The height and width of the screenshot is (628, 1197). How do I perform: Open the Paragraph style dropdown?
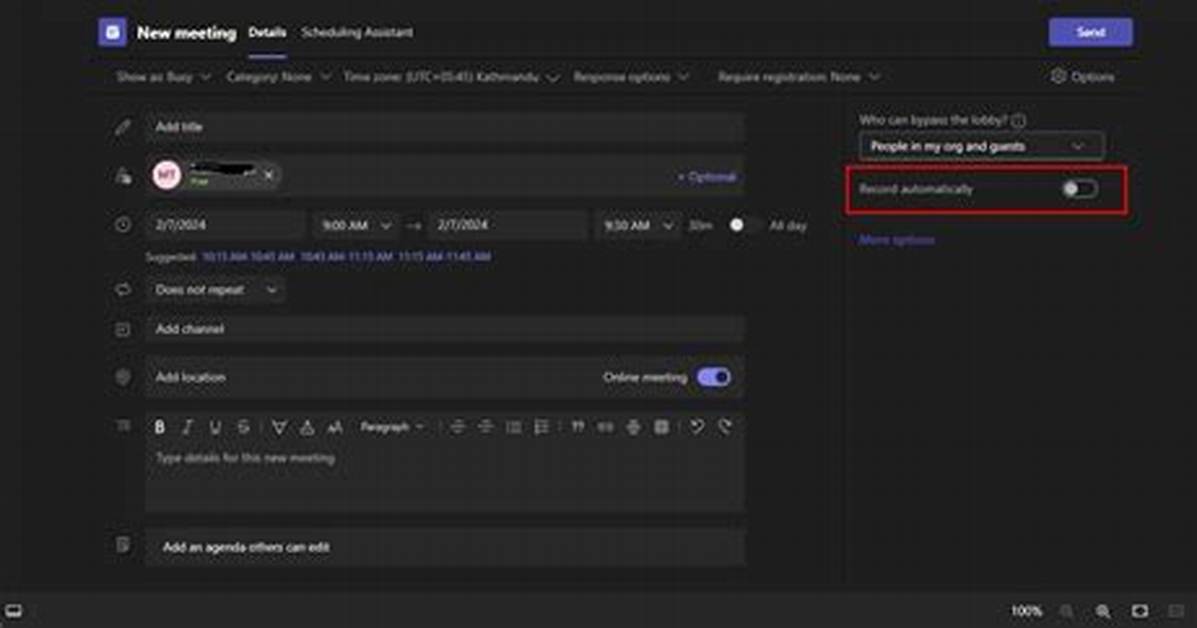pos(392,427)
